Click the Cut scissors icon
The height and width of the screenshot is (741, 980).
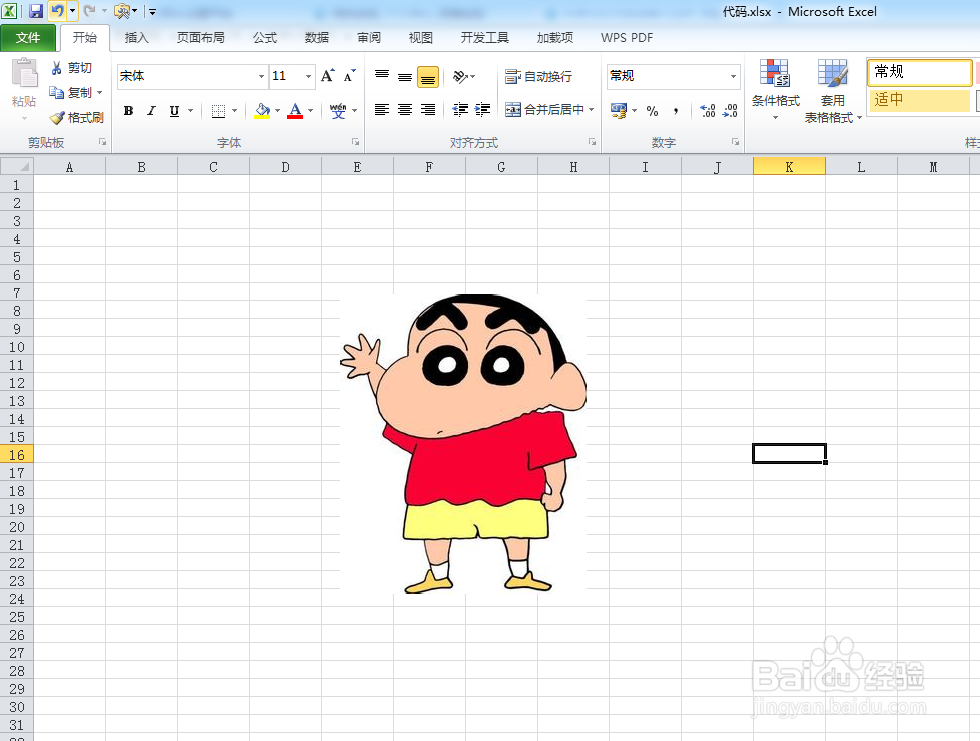click(x=57, y=67)
